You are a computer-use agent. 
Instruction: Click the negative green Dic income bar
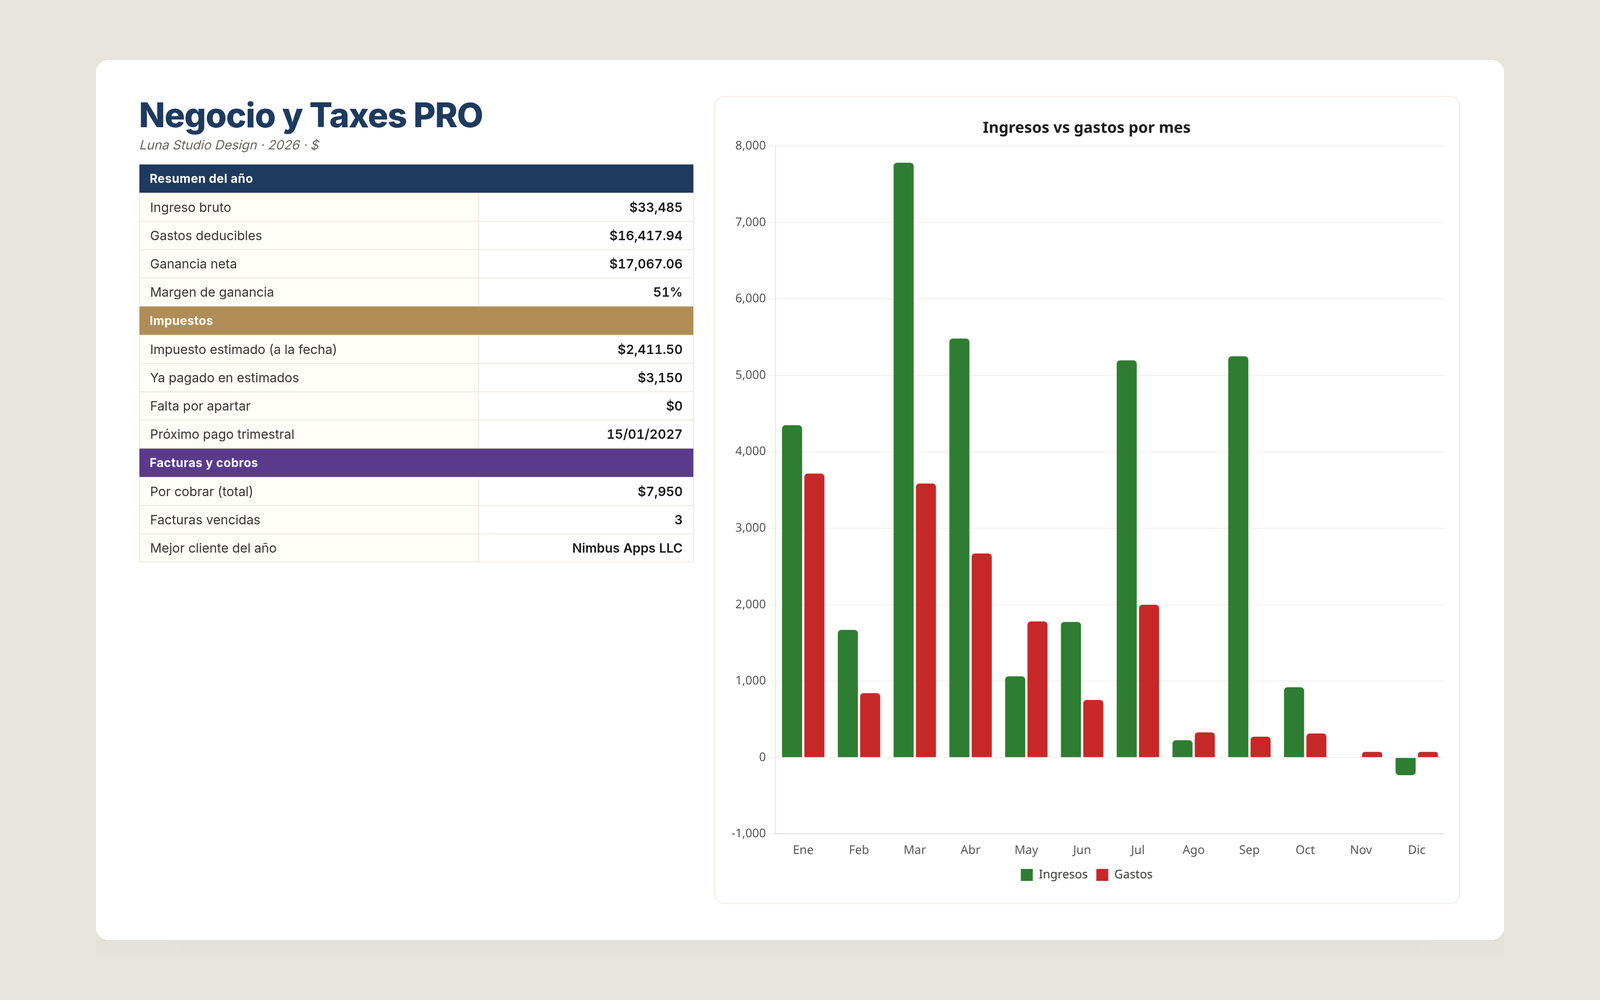[1405, 766]
